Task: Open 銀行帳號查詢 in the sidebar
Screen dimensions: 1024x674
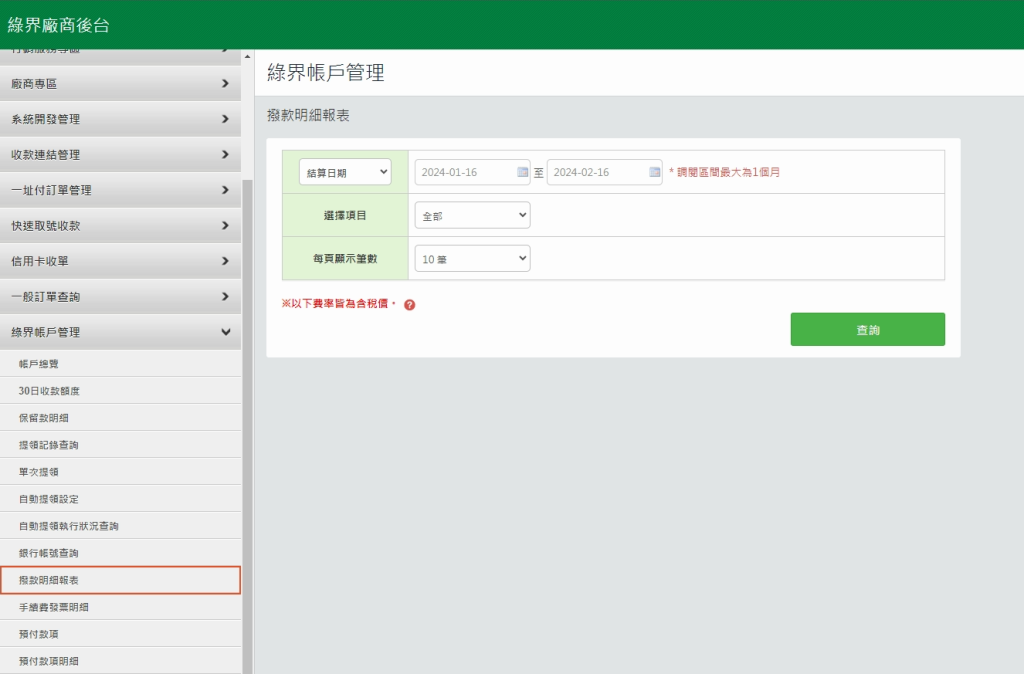Action: (x=120, y=553)
